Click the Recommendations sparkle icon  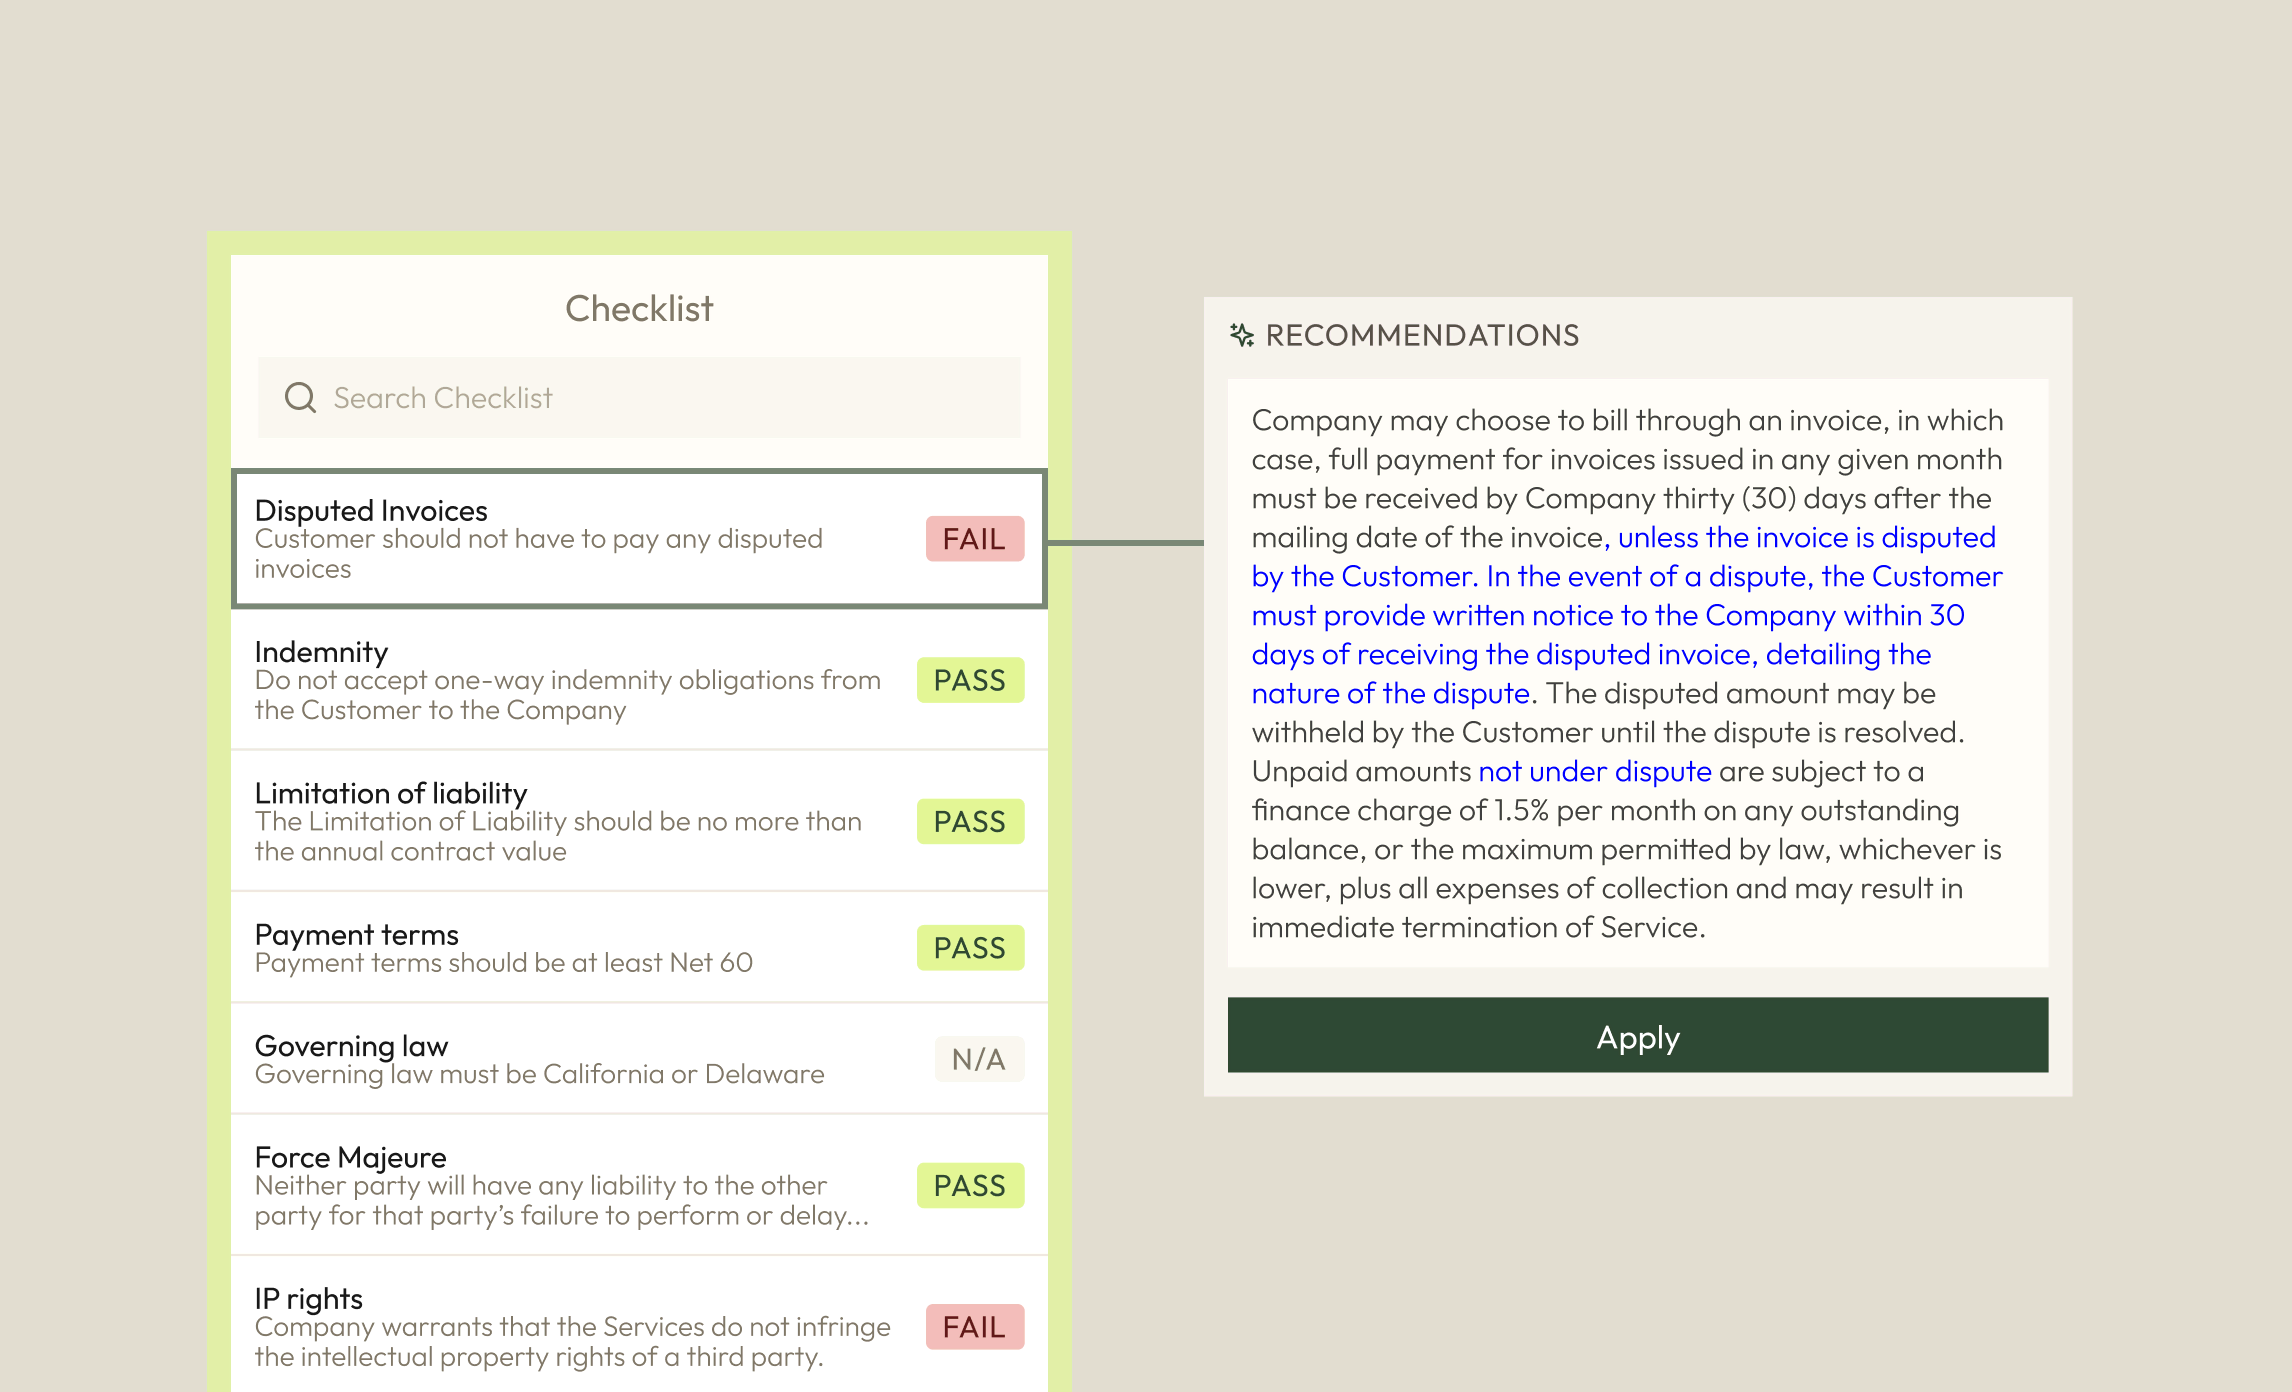1241,335
